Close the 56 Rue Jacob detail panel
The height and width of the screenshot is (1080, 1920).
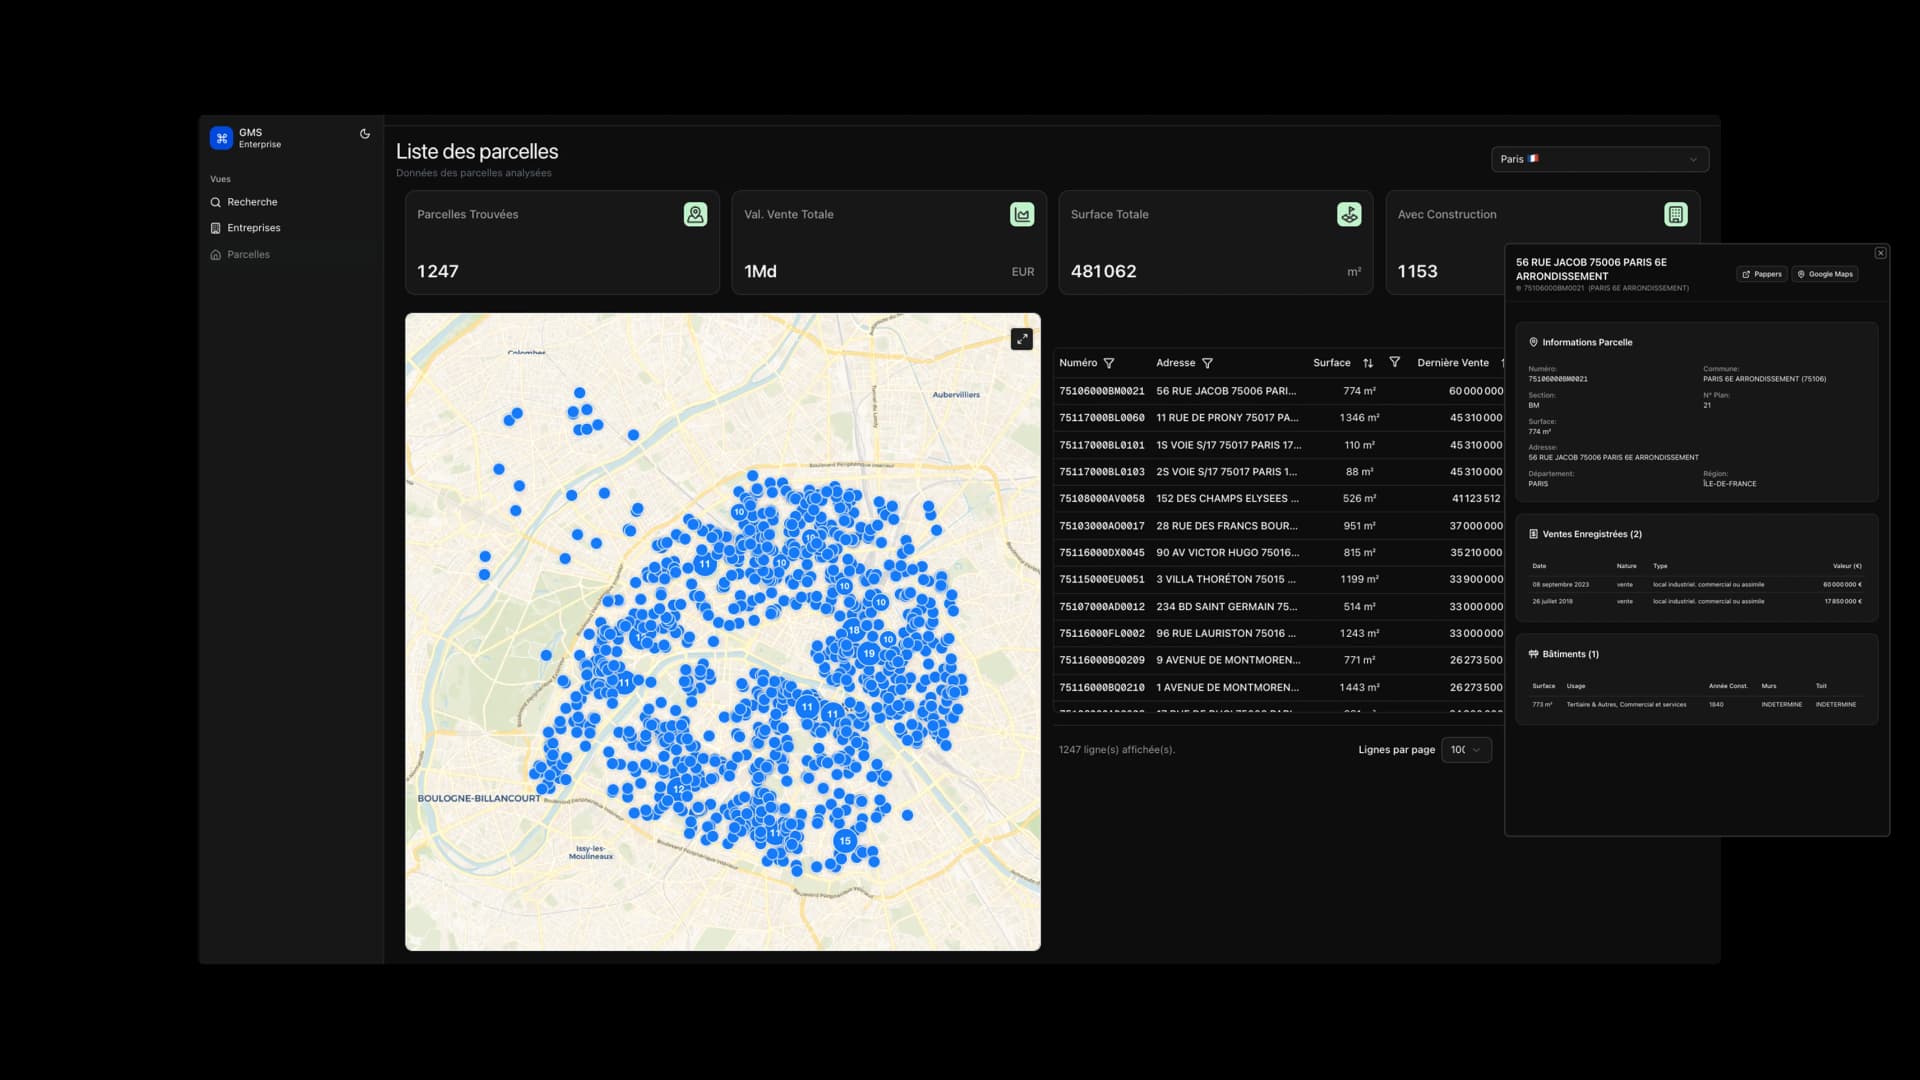pos(1880,254)
